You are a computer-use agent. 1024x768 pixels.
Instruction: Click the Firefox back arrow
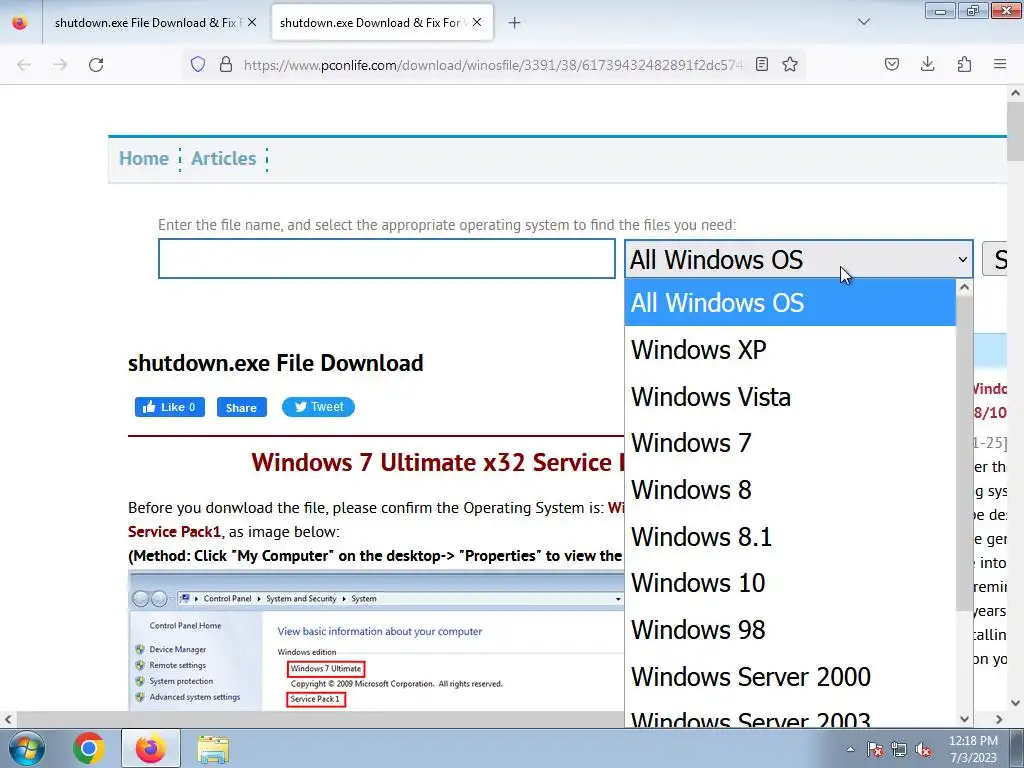click(24, 65)
